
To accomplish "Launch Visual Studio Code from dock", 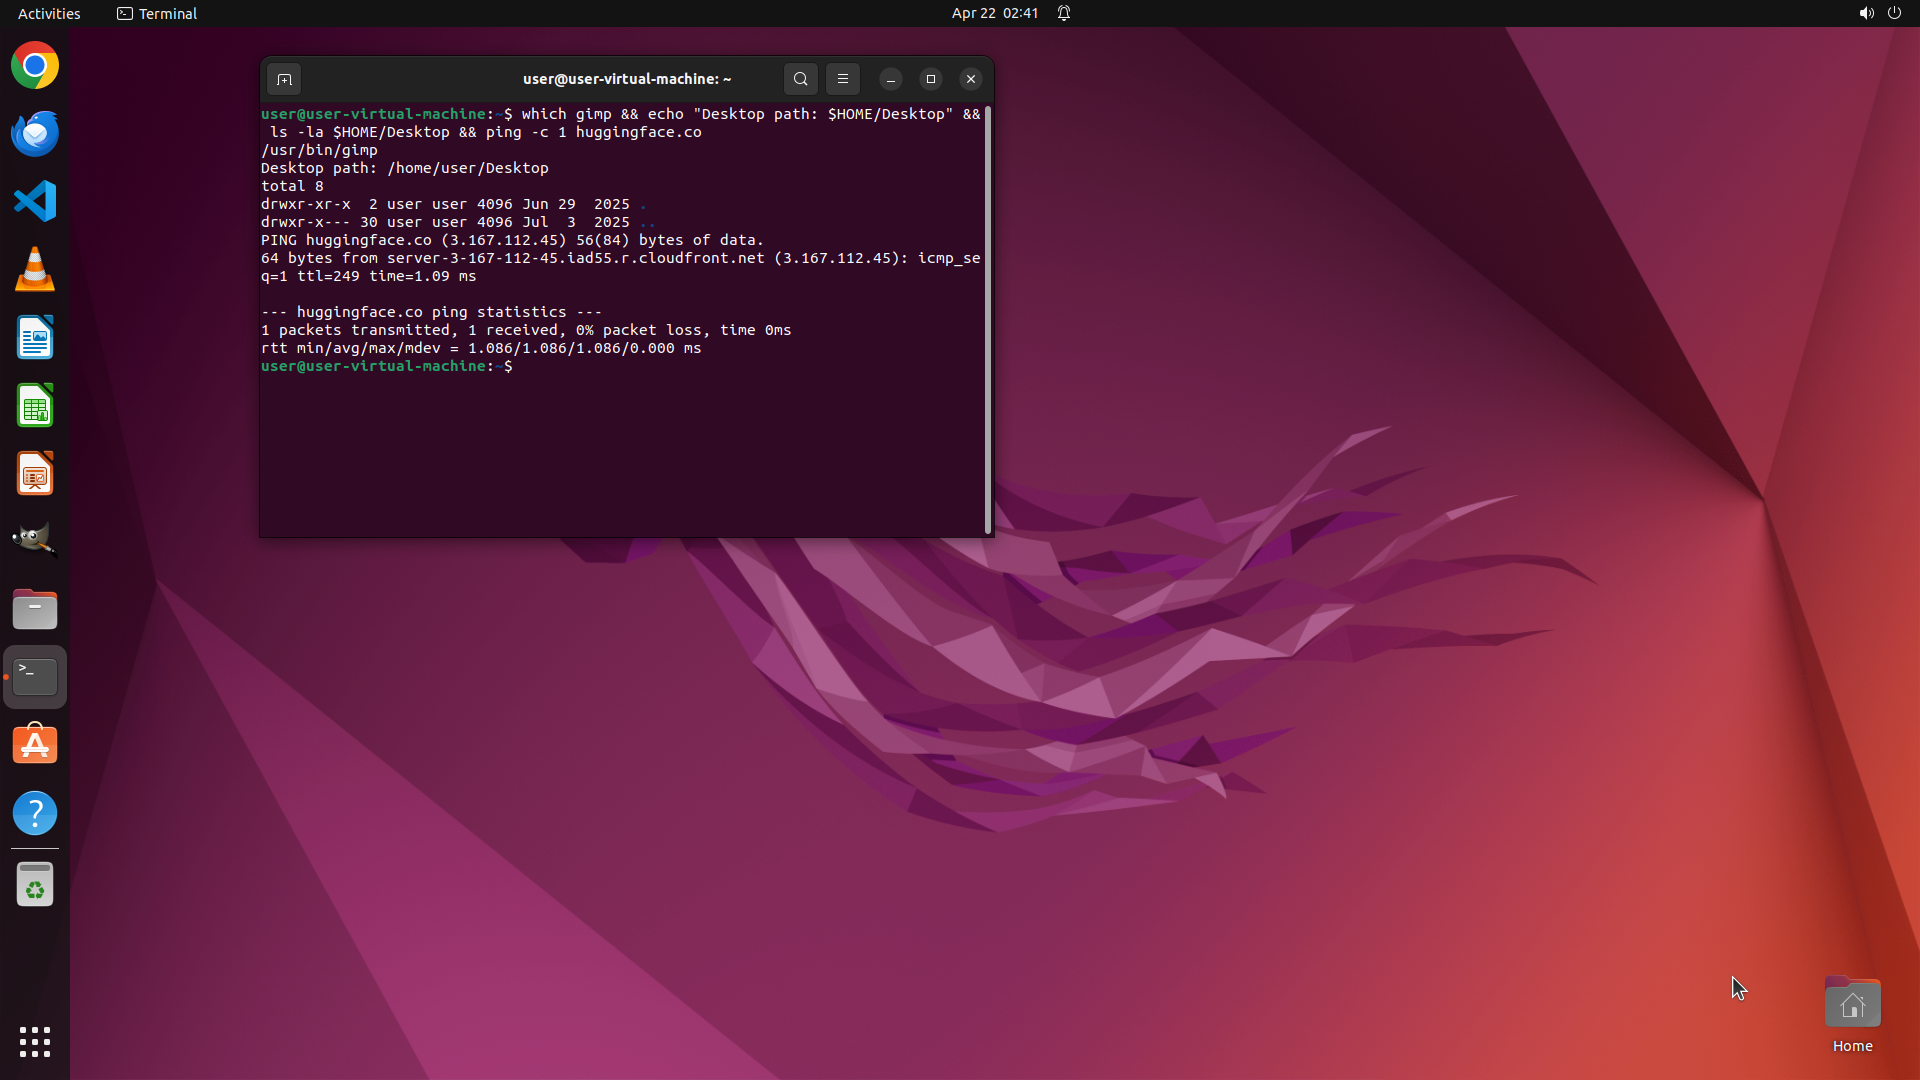I will [x=35, y=201].
